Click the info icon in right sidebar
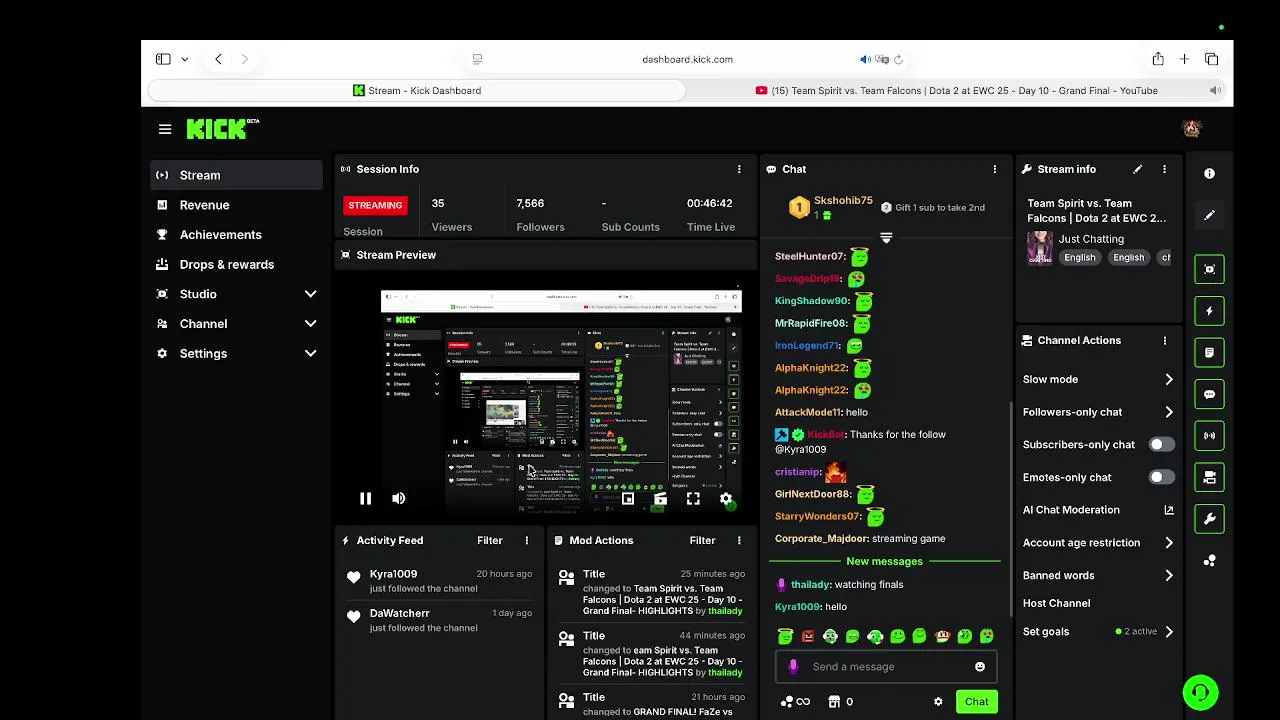 pyautogui.click(x=1209, y=173)
